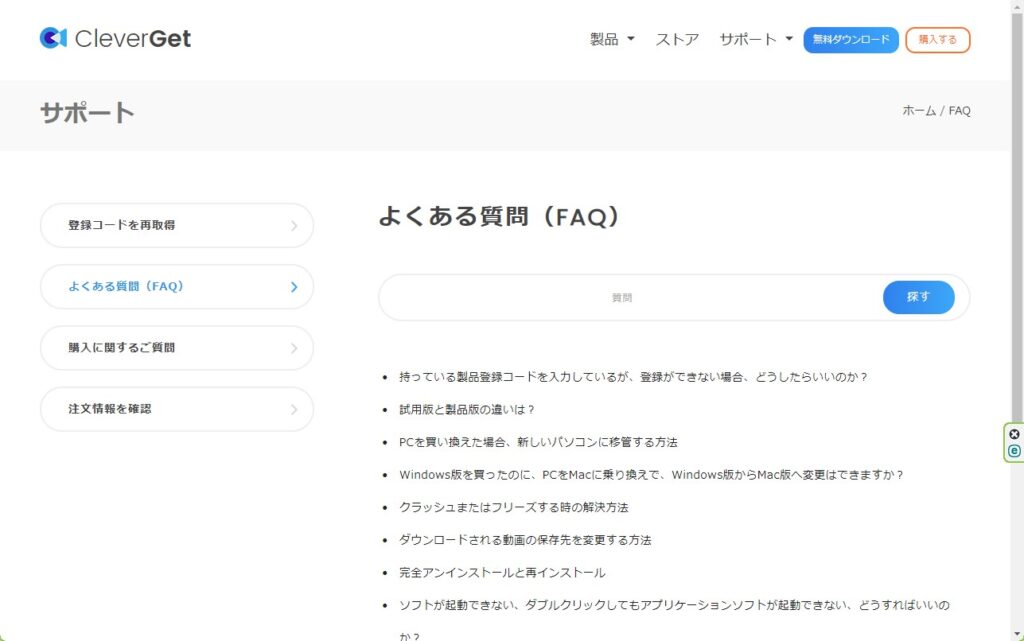Screen dimensions: 1024x641
Task: Select よくある質問（FAQ） in the sidebar
Action: [177, 287]
